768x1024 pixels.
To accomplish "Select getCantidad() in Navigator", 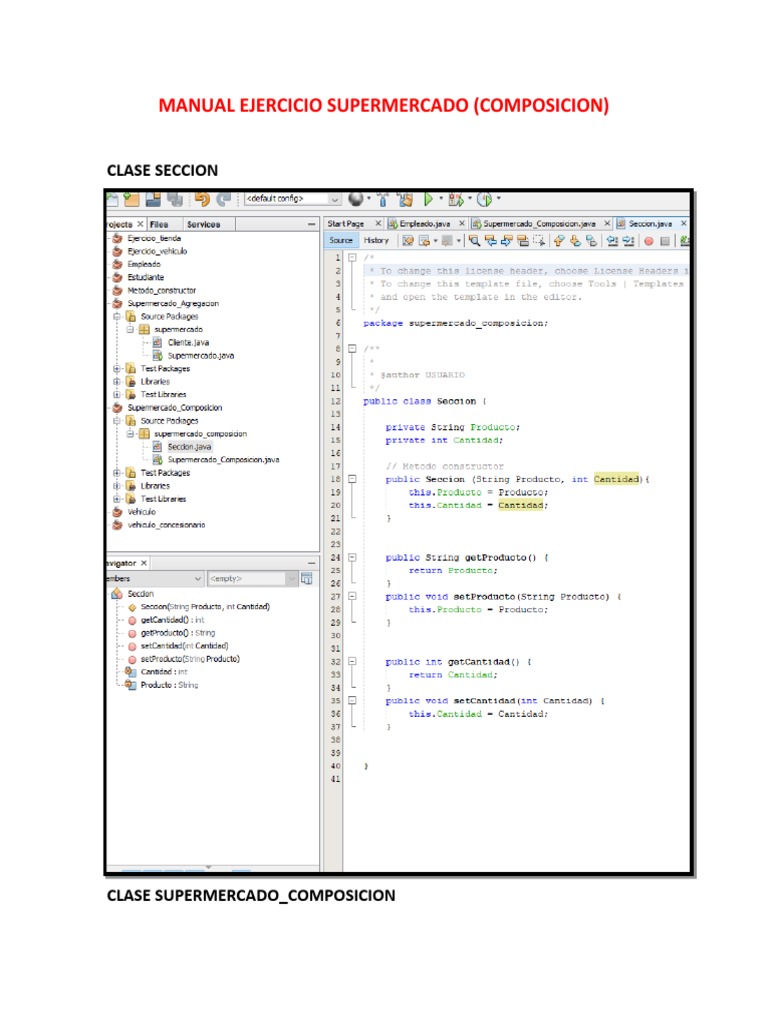I will tap(172, 620).
